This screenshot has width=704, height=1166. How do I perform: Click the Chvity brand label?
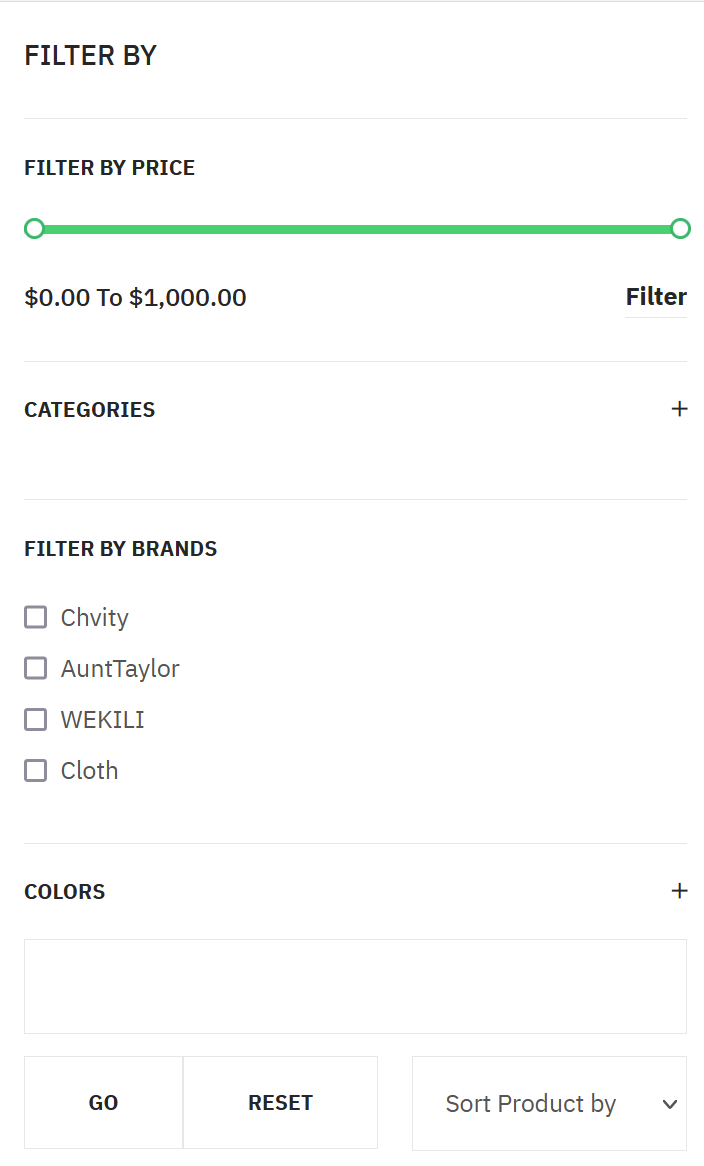(95, 618)
